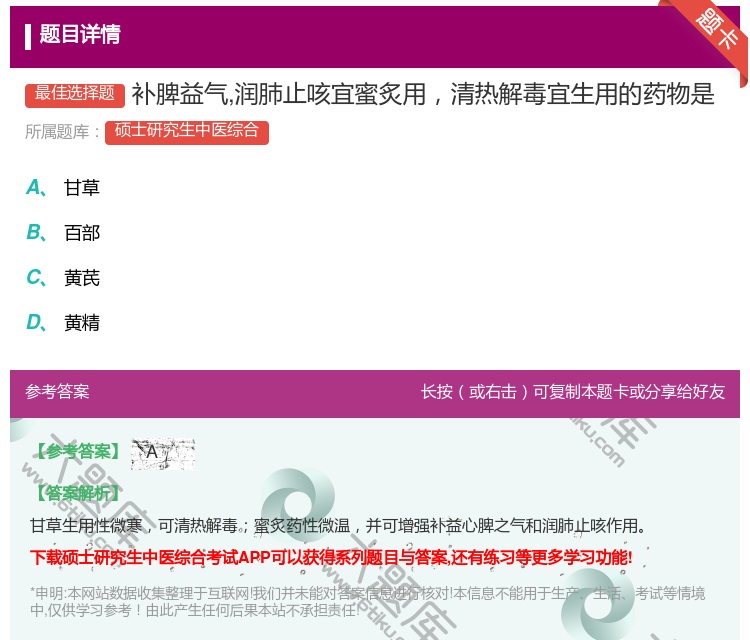Click the 最佳选择题 question type badge
The width and height of the screenshot is (750, 640).
pyautogui.click(x=75, y=95)
